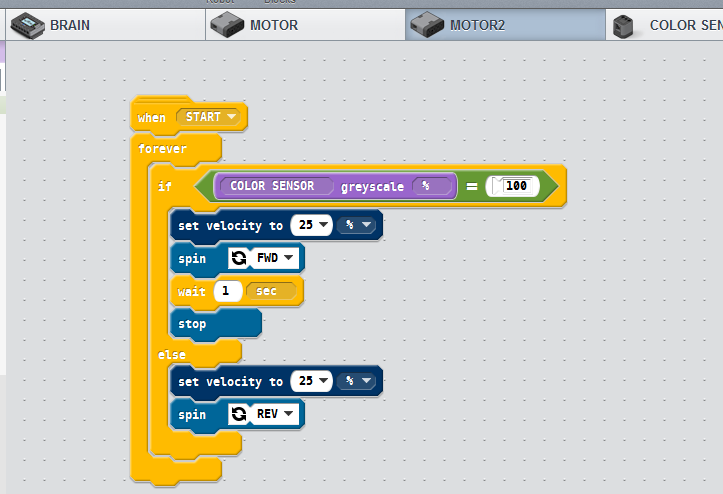Image resolution: width=723 pixels, height=494 pixels.
Task: Select the MOTOR2 tab
Action: pyautogui.click(x=505, y=25)
